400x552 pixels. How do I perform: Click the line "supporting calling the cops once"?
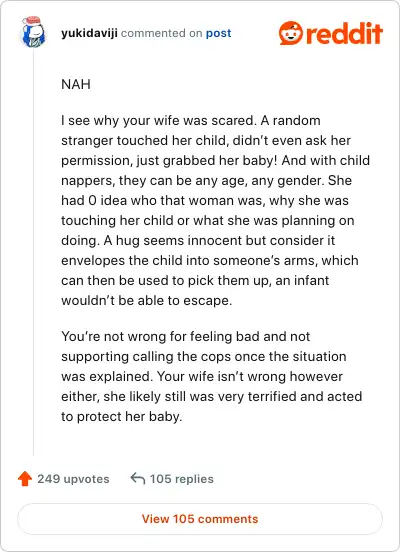pos(204,356)
